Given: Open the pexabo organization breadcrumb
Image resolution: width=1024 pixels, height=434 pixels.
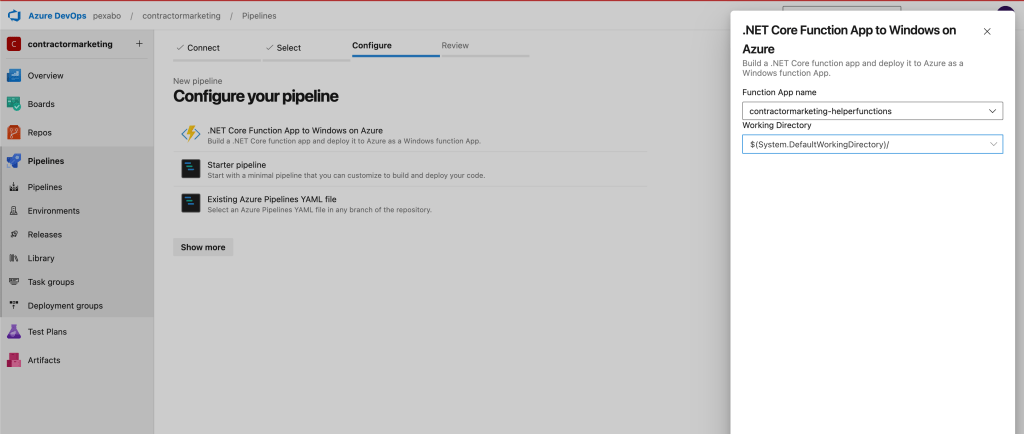Looking at the screenshot, I should tap(107, 16).
